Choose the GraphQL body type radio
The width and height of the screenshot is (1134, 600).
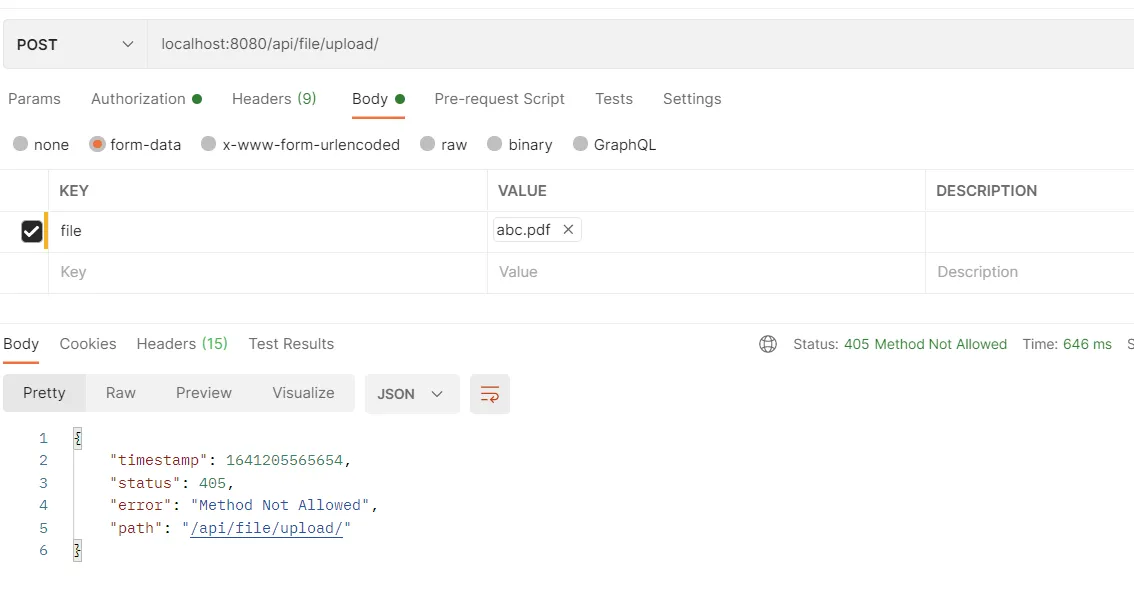[581, 144]
